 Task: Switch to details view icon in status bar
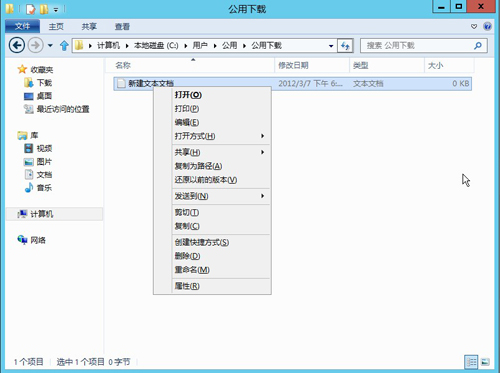[471, 362]
